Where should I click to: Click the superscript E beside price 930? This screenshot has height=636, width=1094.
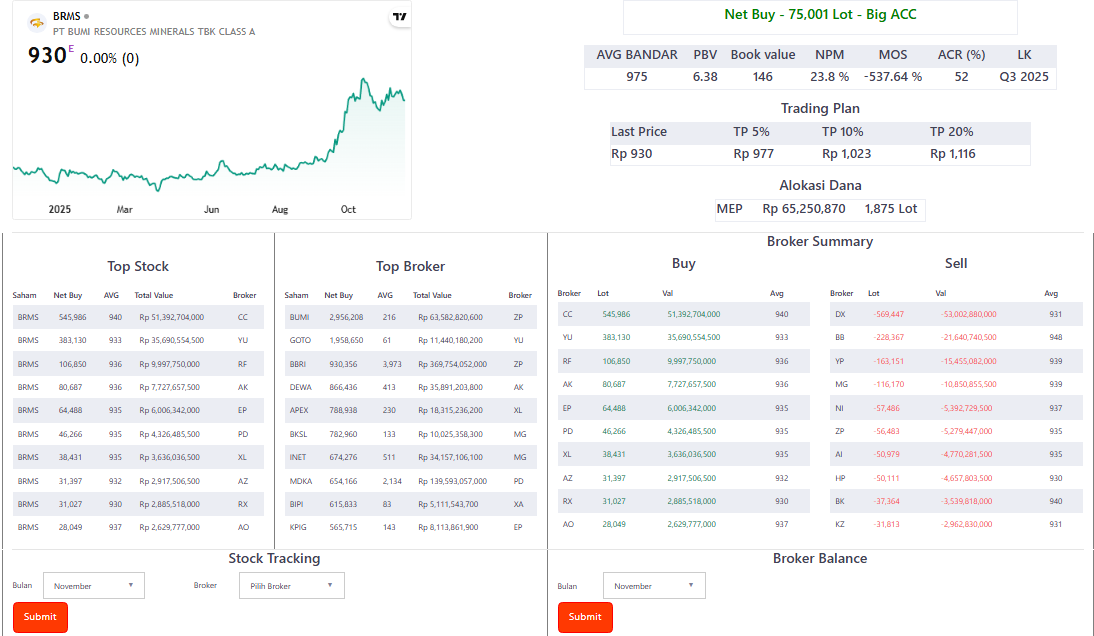pos(71,49)
